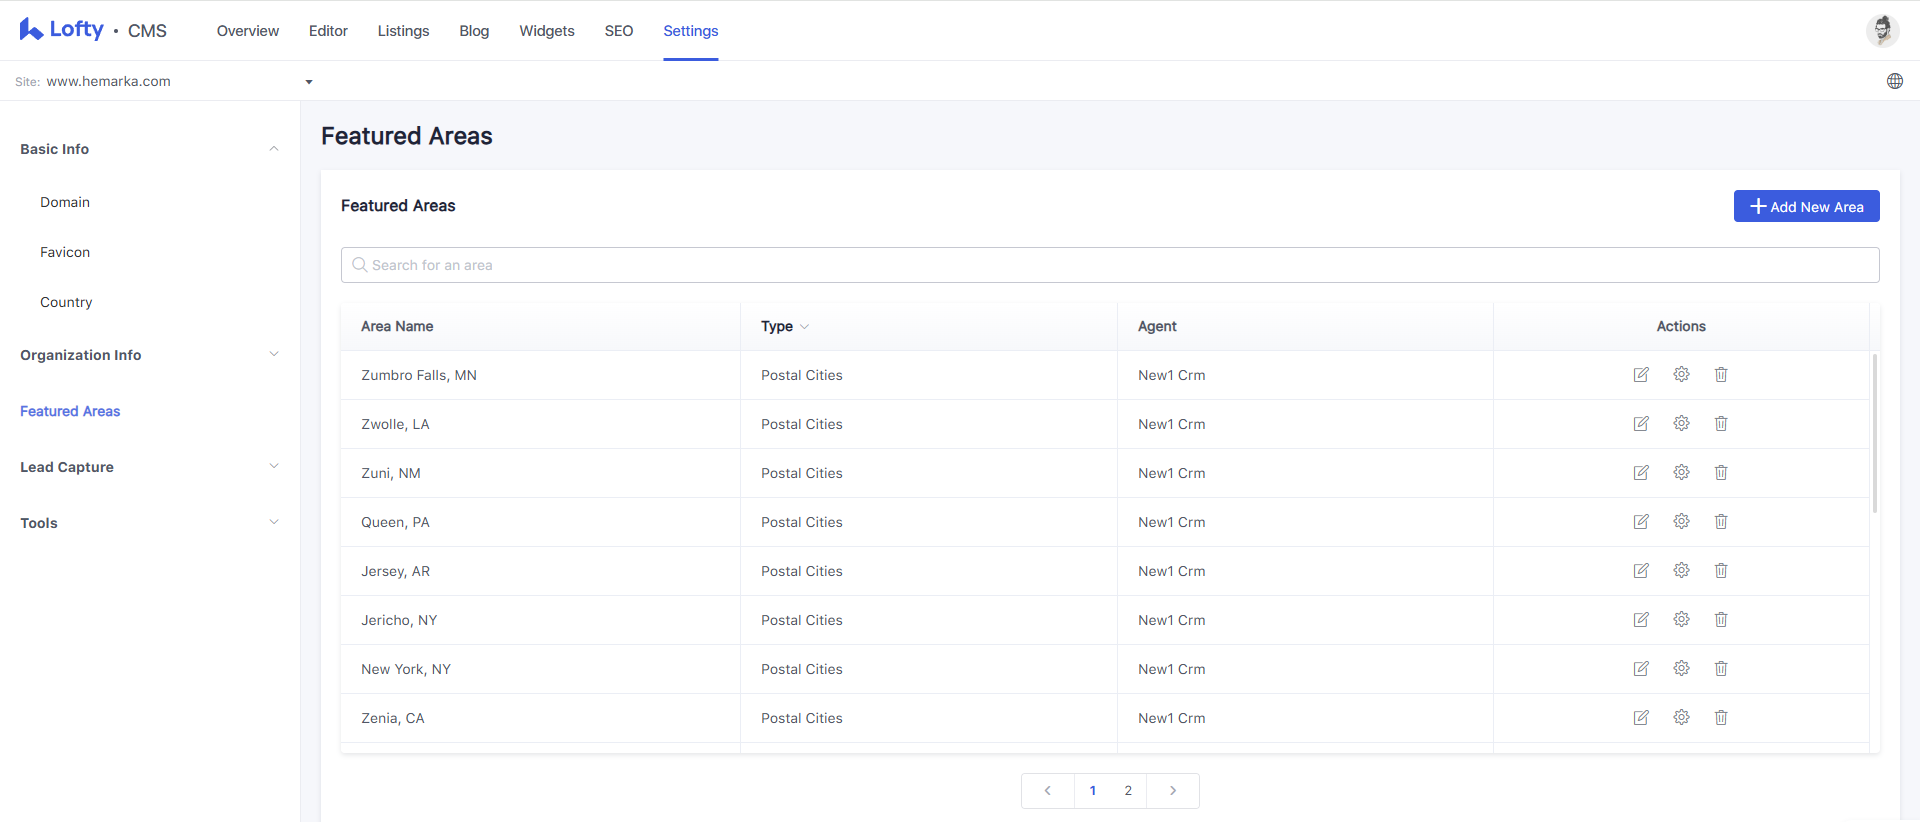
Task: Jump to page 2 of areas
Action: click(x=1128, y=791)
